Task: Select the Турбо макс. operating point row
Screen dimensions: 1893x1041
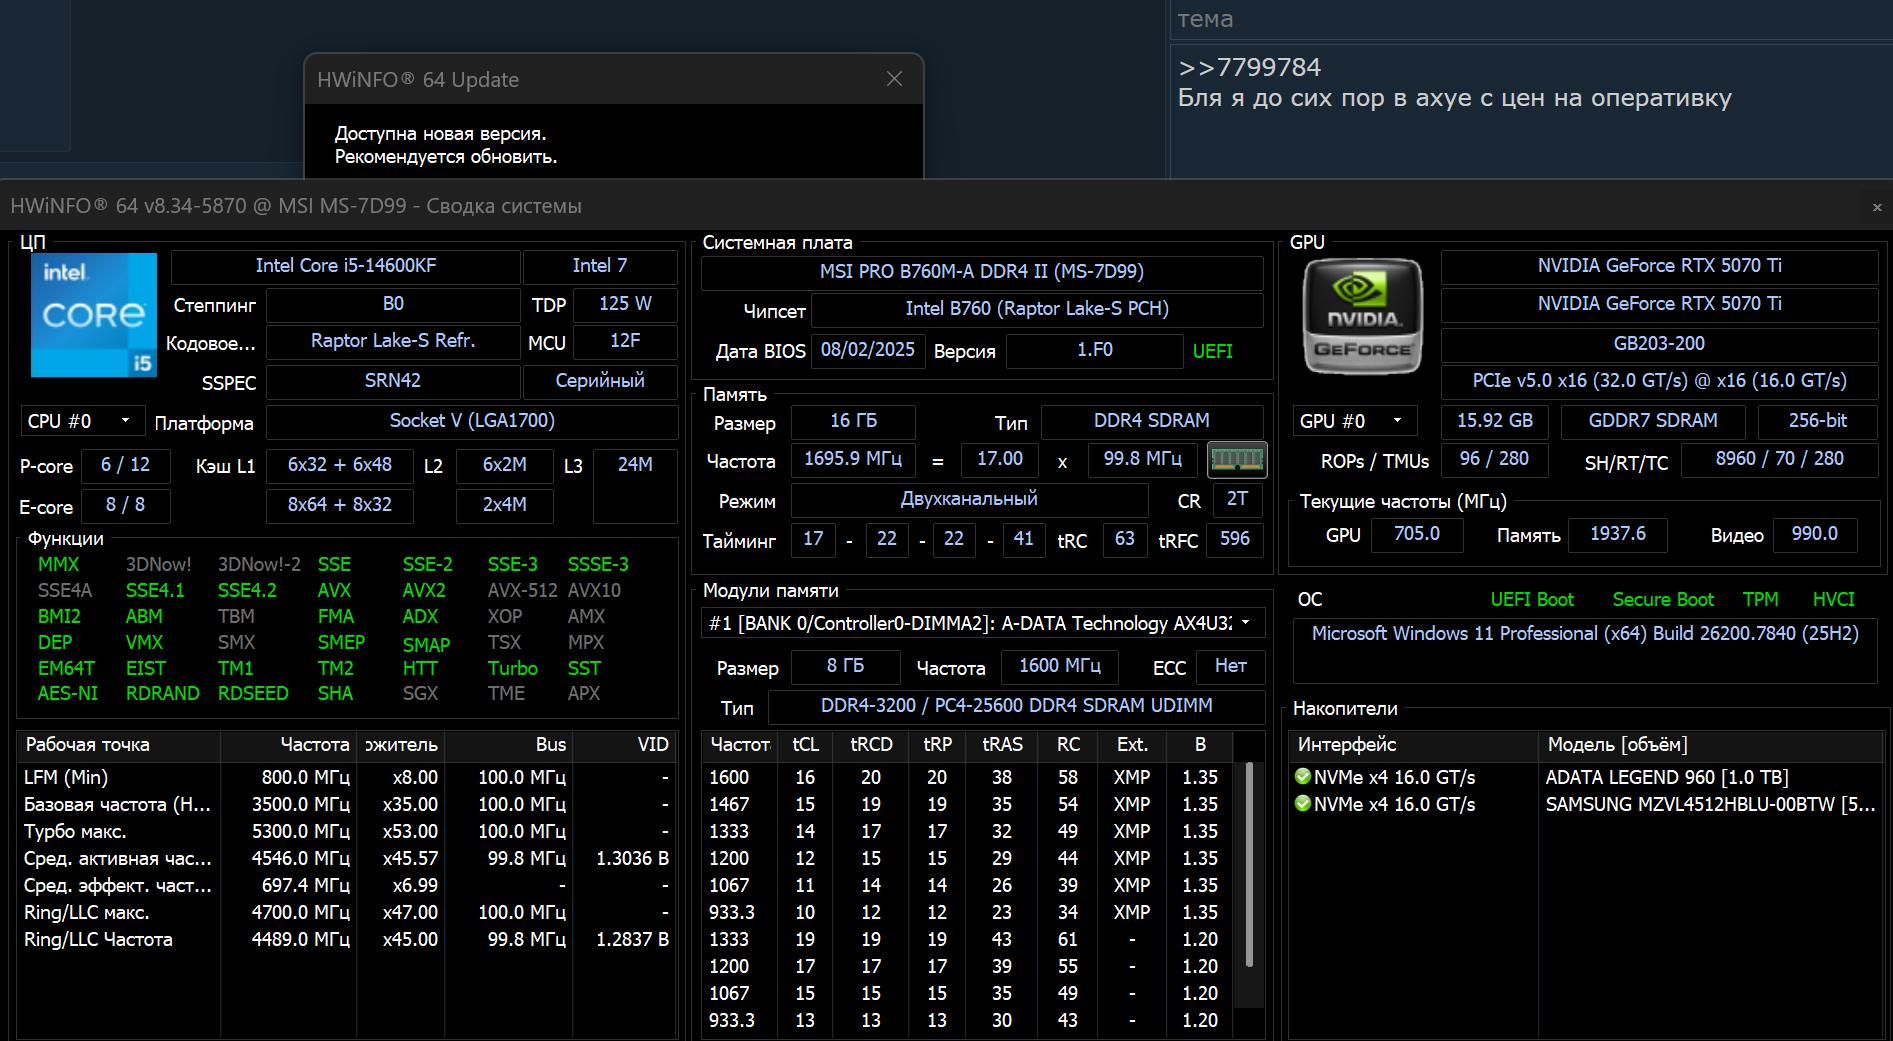Action: click(x=347, y=832)
